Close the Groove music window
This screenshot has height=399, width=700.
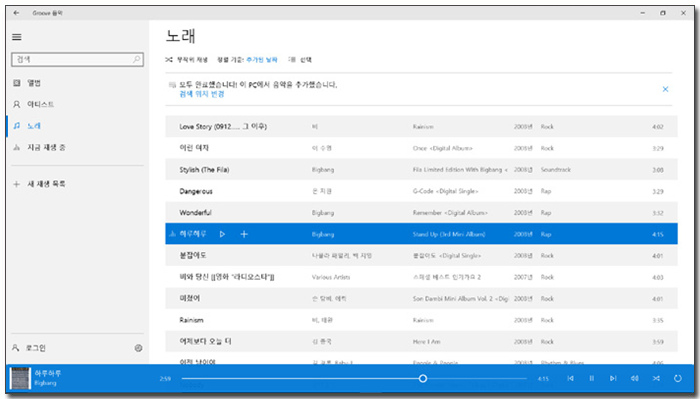(x=683, y=13)
